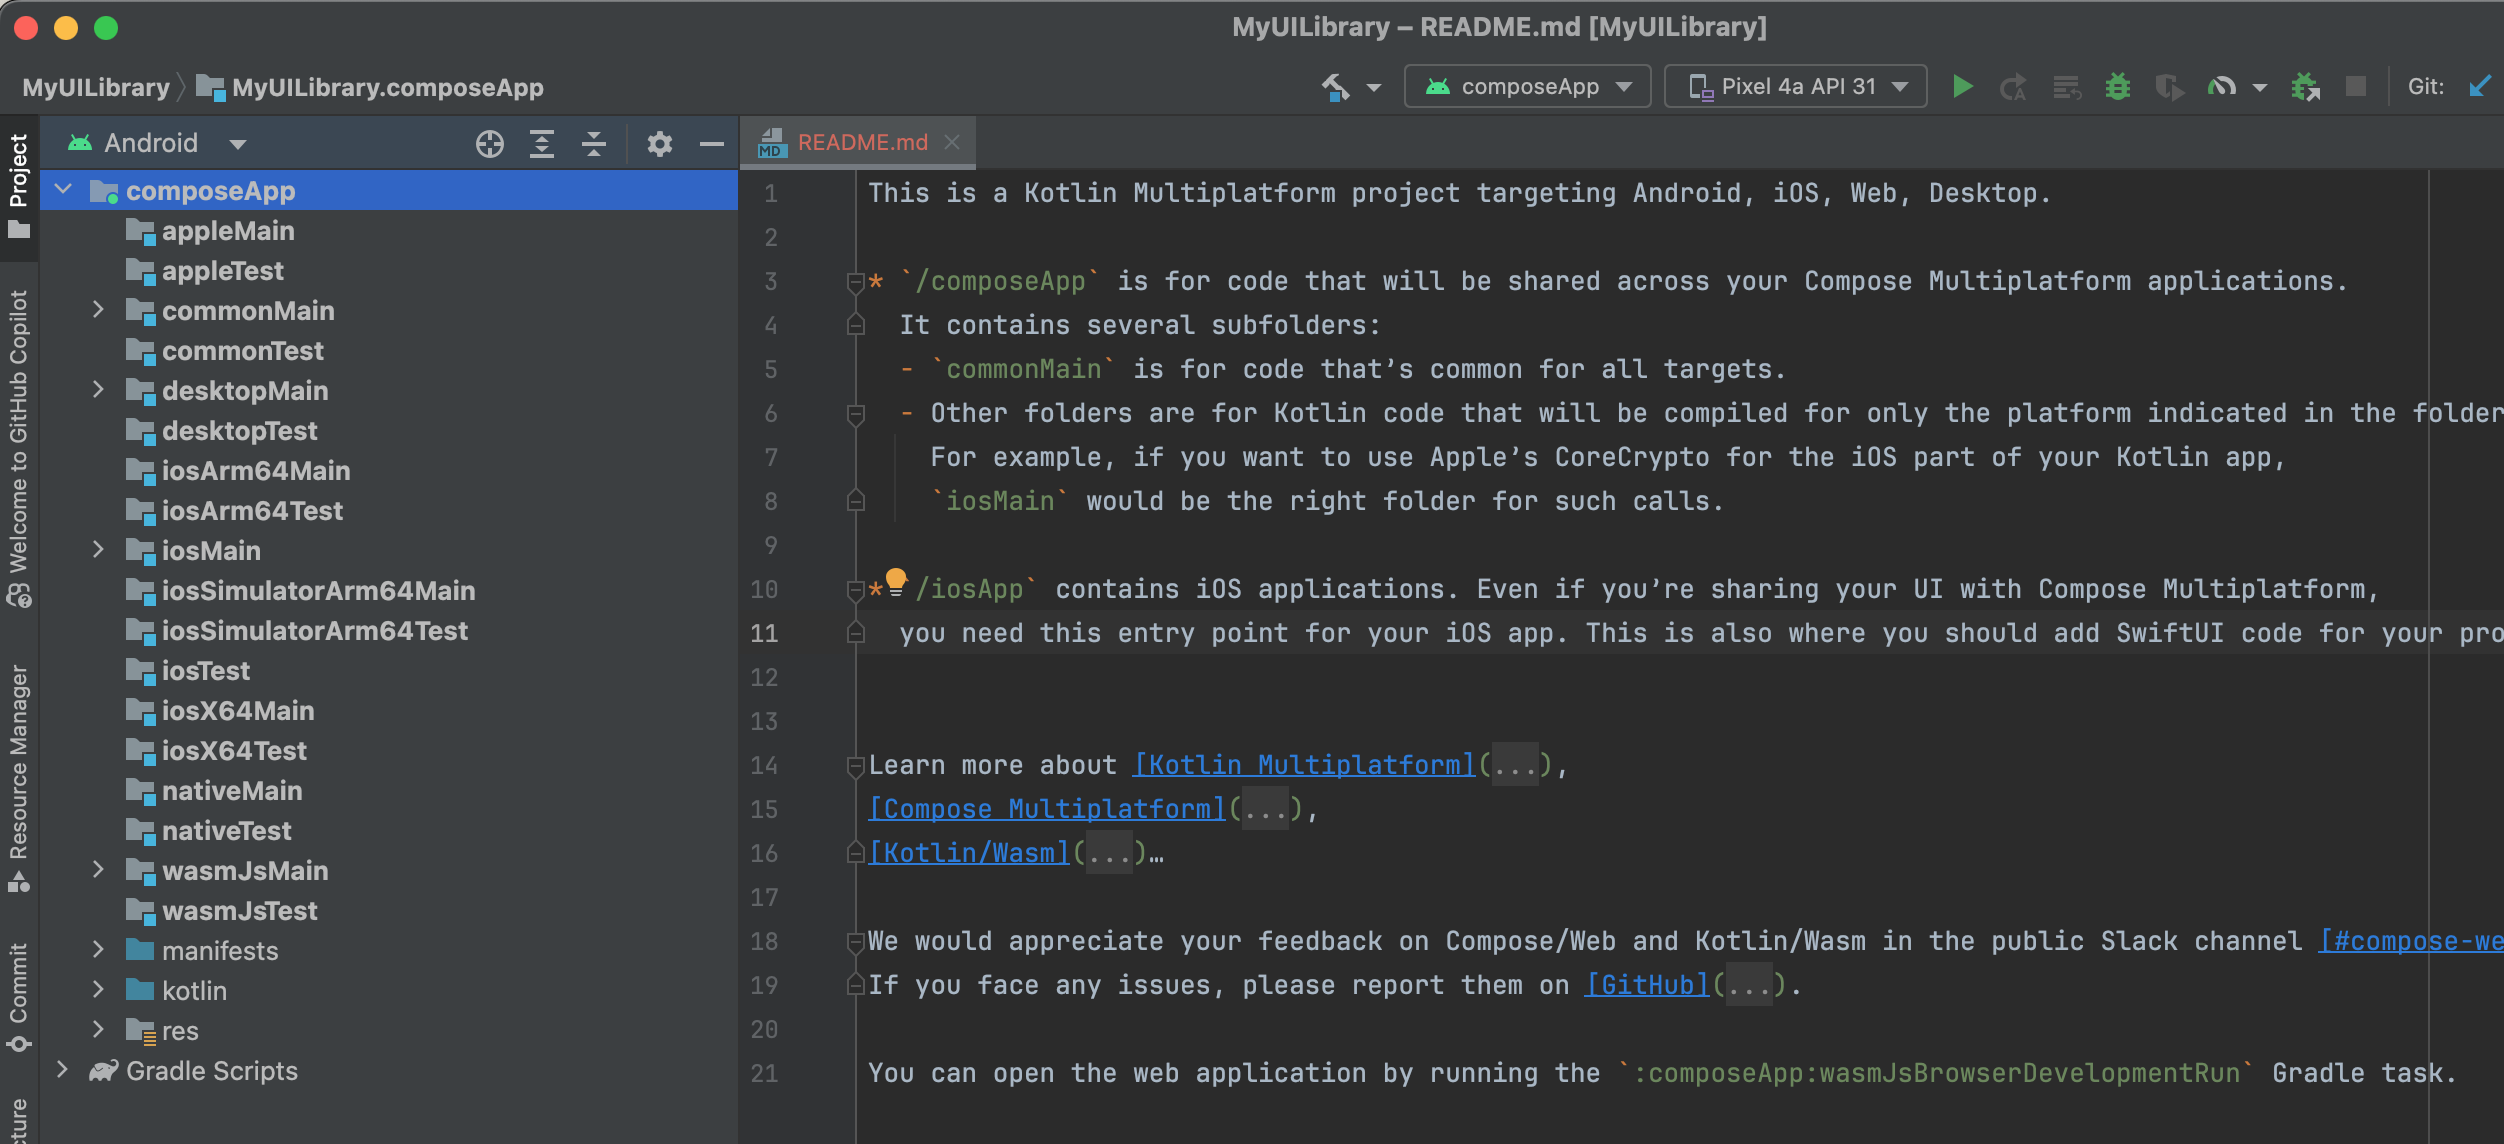2504x1144 pixels.
Task: Click the Kotlin/Wasm link
Action: tap(969, 853)
